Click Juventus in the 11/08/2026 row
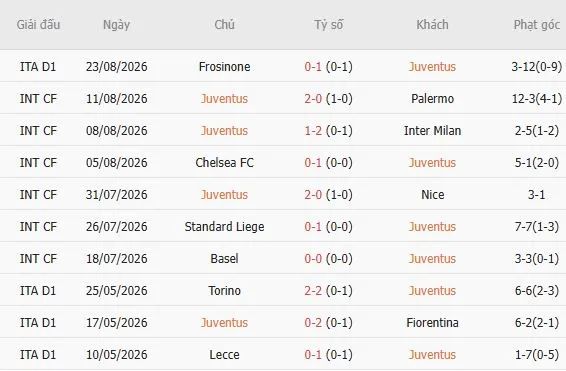Screen dimensions: 566x371 (224, 99)
